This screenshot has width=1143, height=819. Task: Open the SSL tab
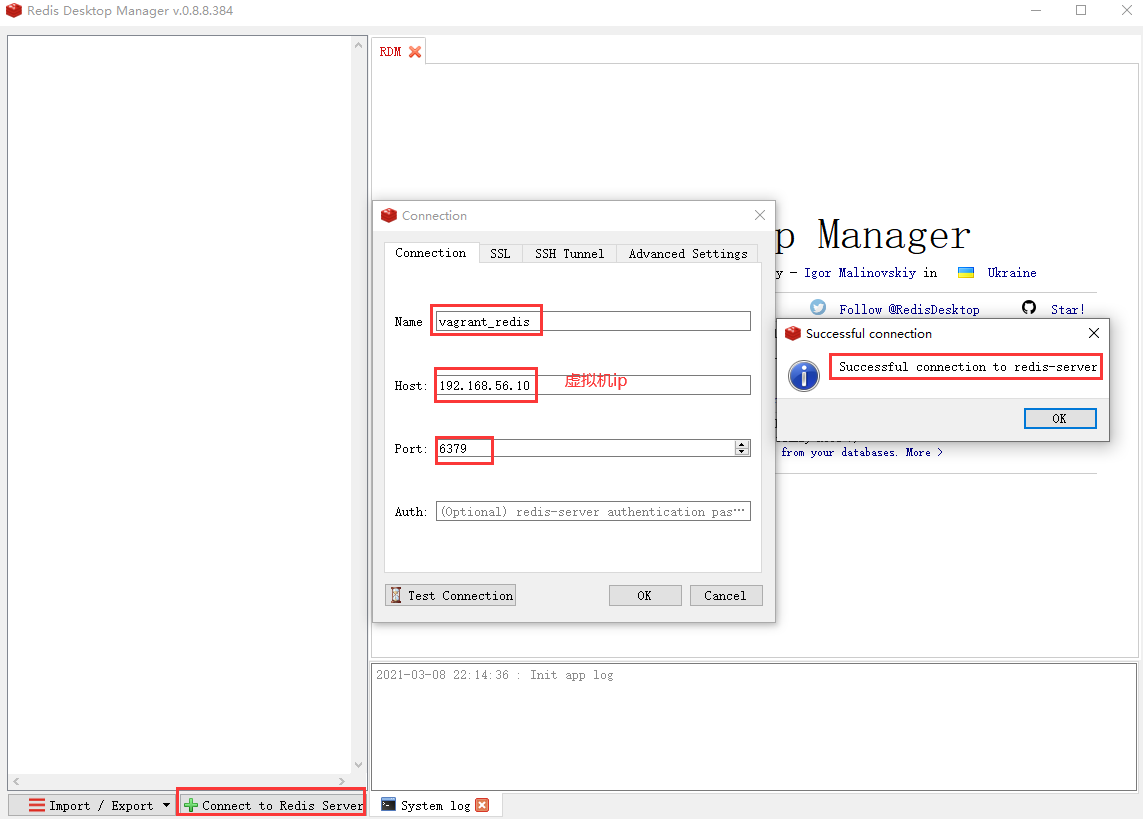[500, 254]
